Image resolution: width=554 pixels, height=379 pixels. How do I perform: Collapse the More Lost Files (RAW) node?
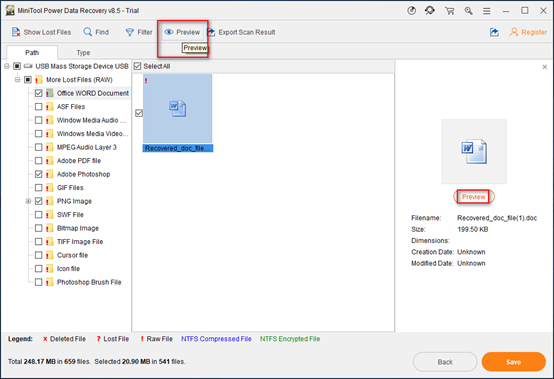click(17, 80)
